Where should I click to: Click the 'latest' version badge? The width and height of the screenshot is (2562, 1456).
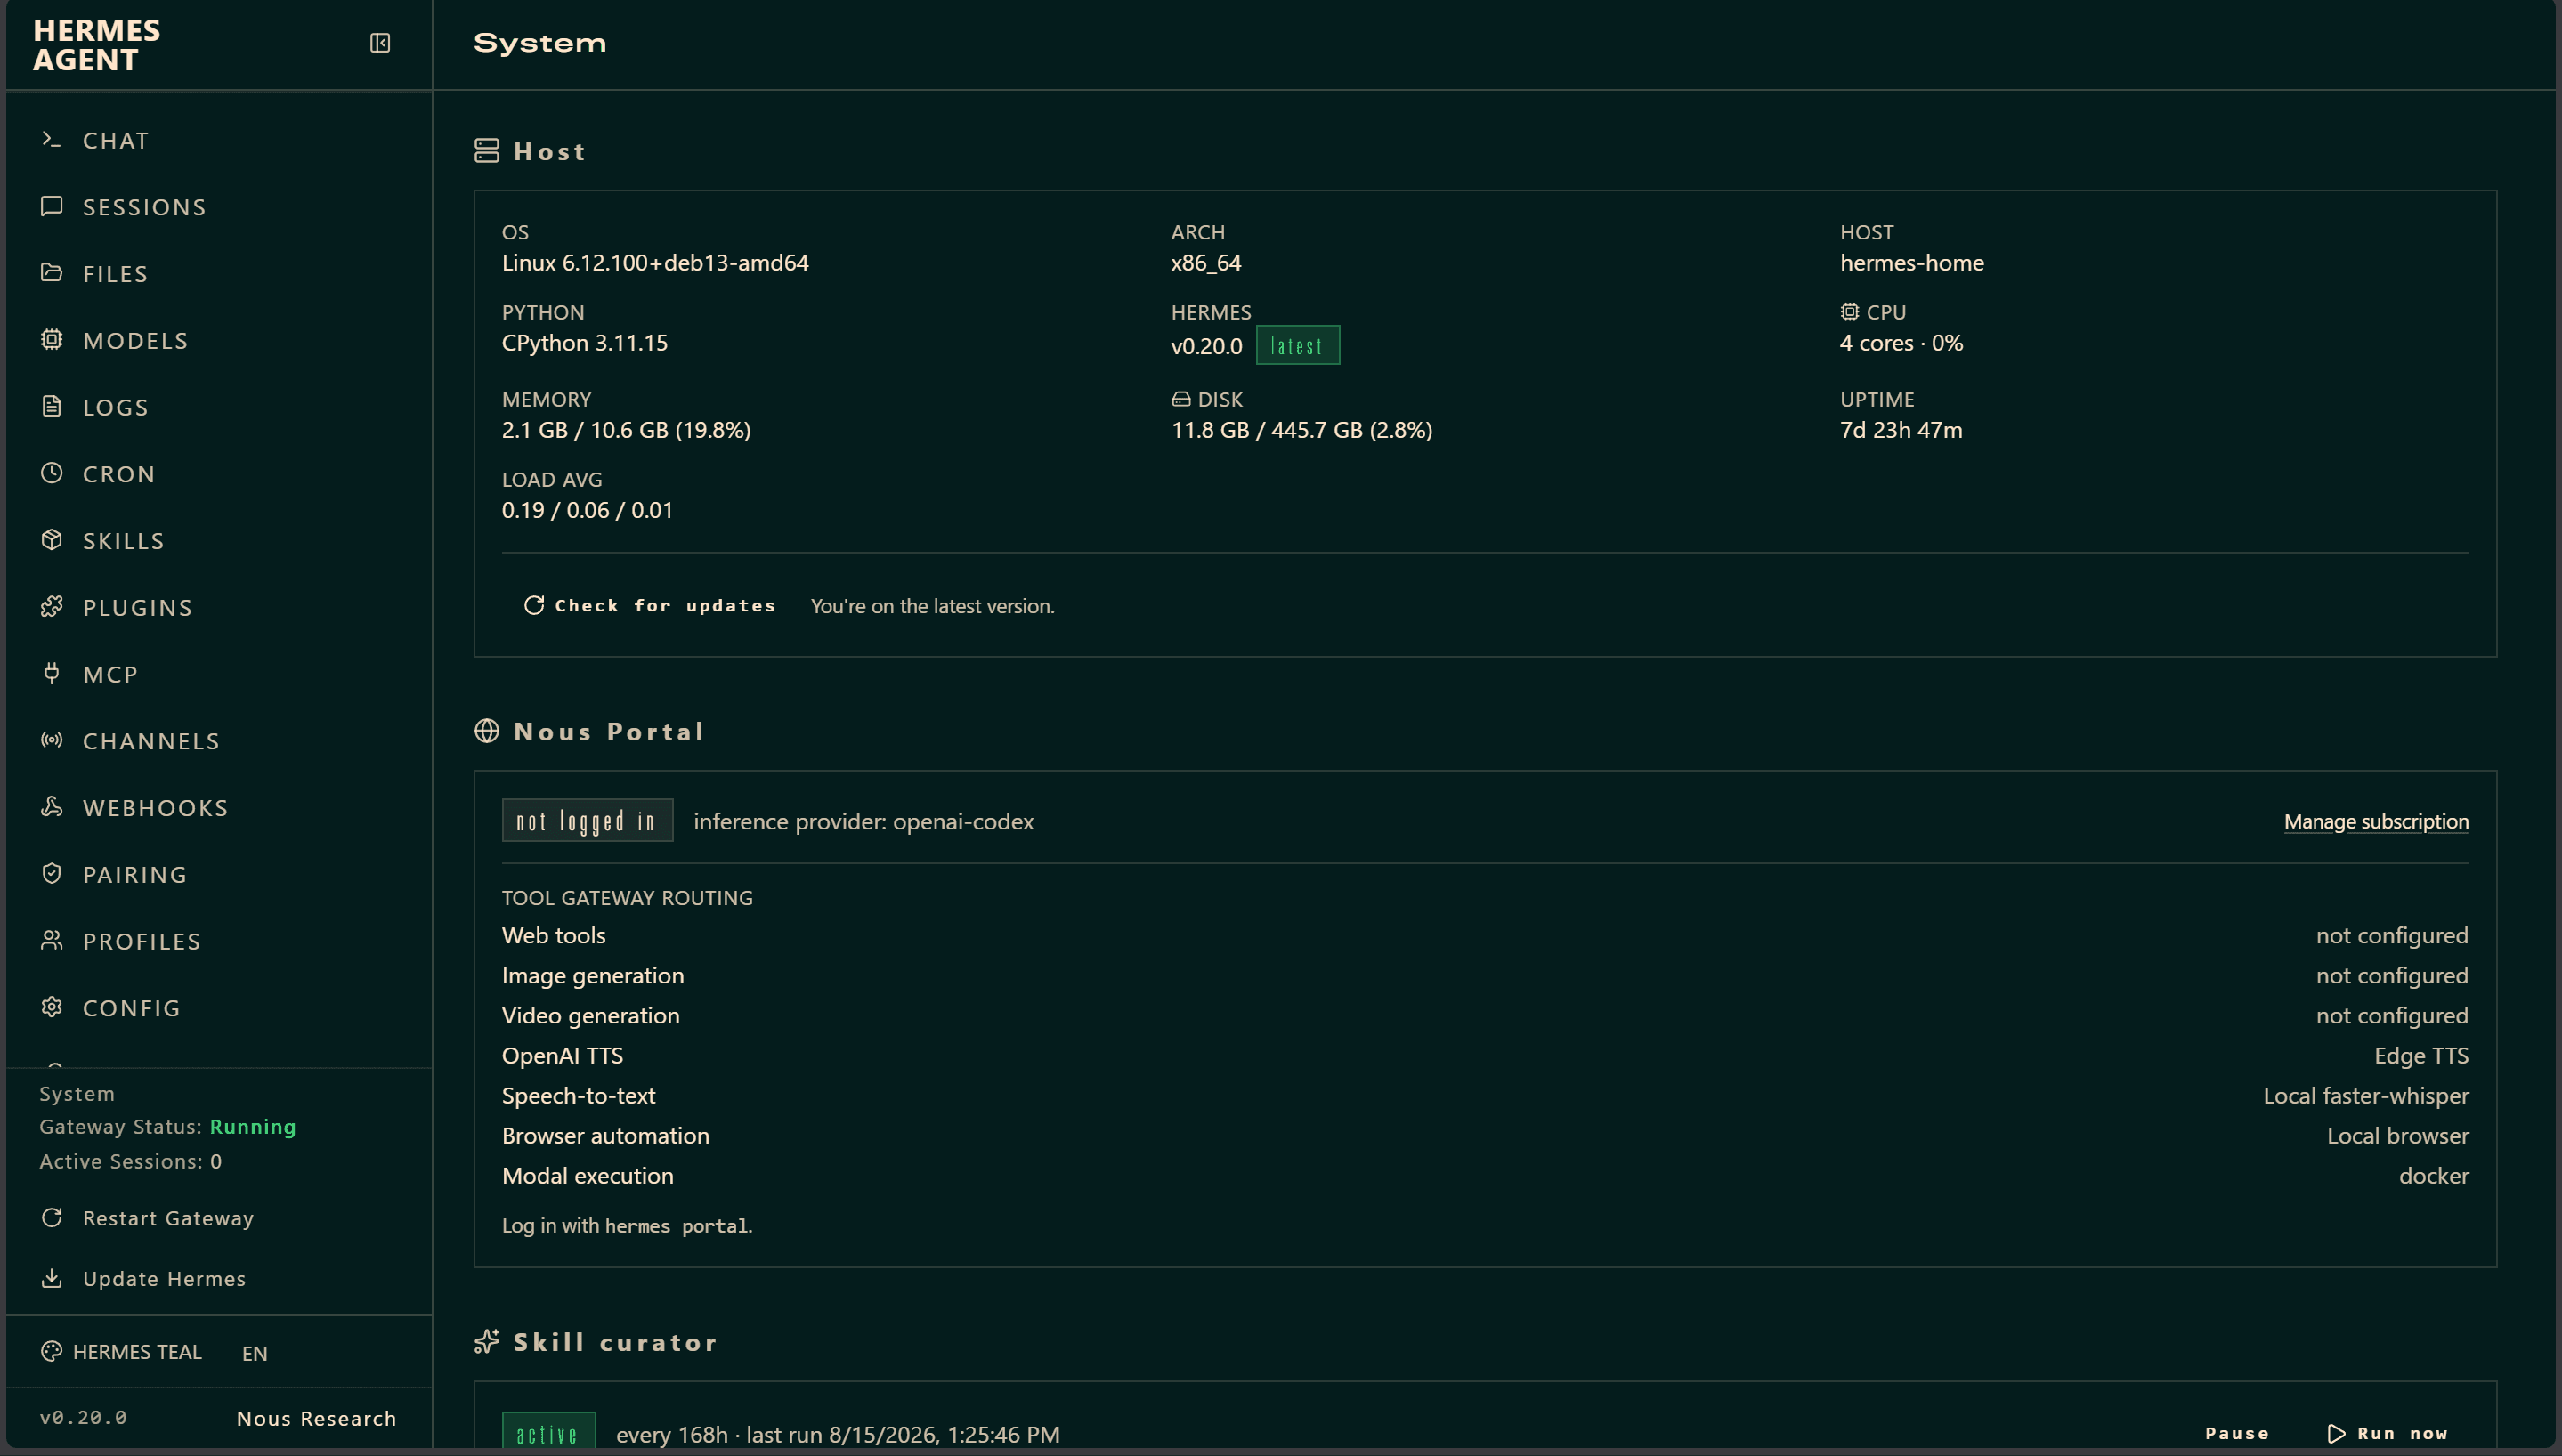(x=1297, y=345)
